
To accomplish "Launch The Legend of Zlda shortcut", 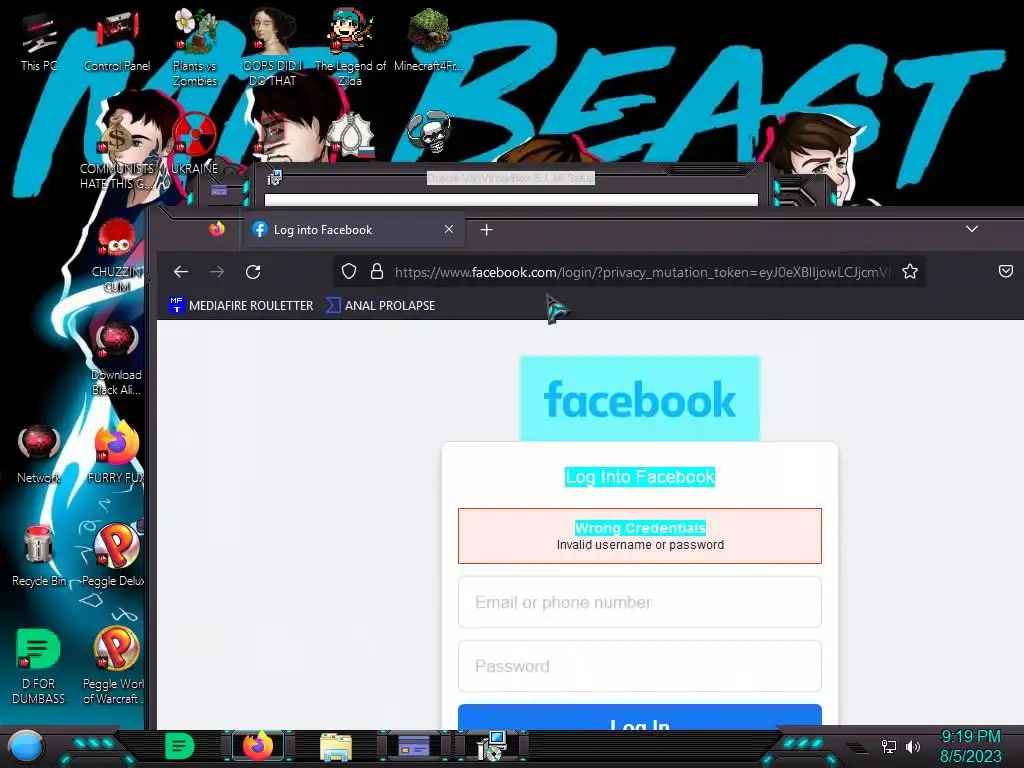I will click(x=350, y=47).
